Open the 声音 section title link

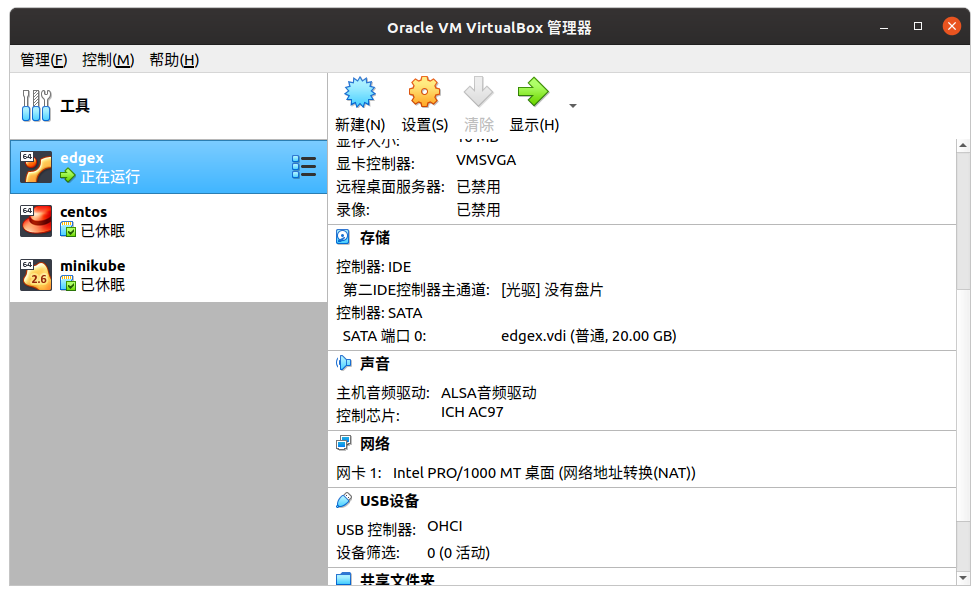coord(375,364)
